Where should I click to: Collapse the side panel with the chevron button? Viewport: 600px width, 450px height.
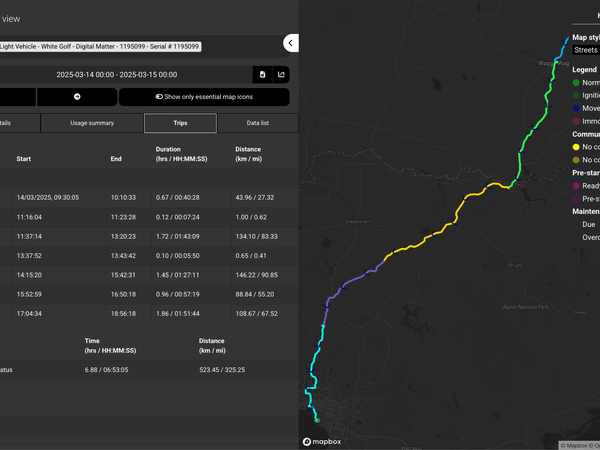point(291,43)
